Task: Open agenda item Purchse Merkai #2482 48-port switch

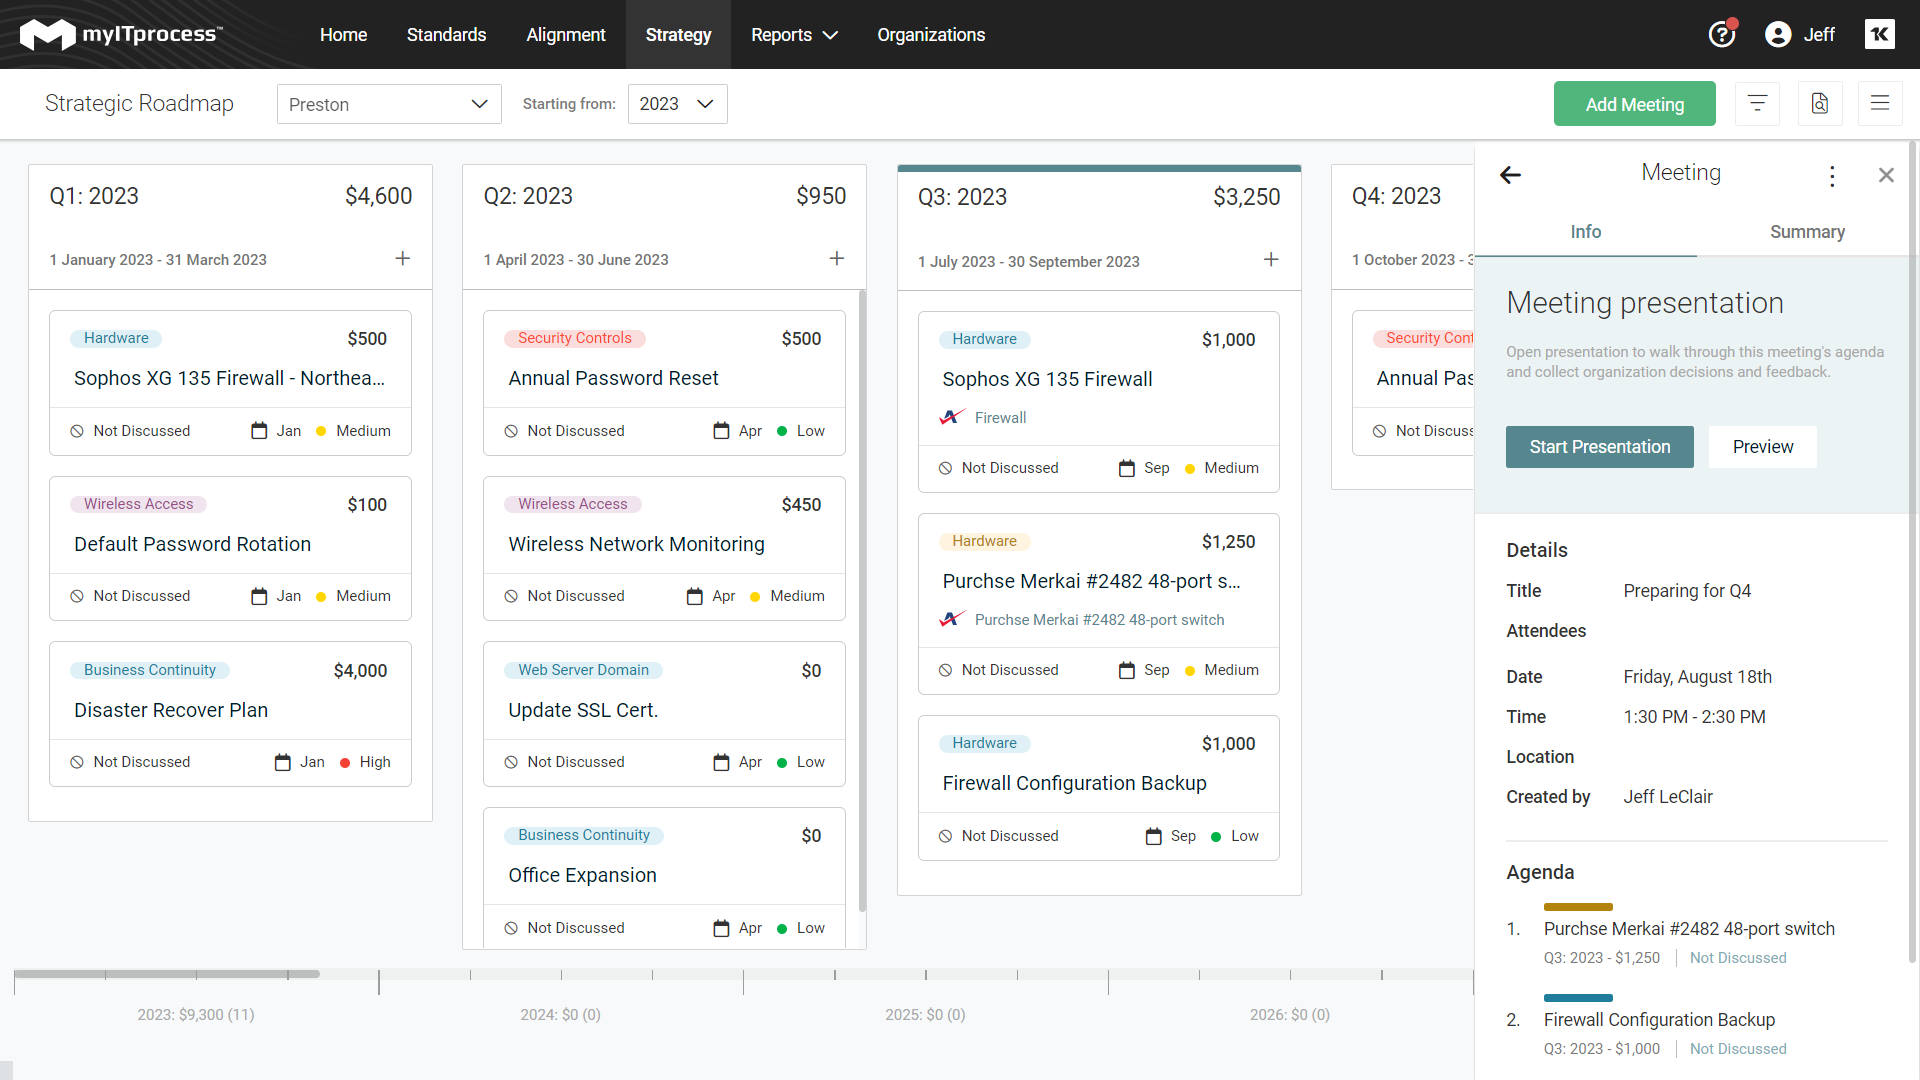Action: click(x=1689, y=929)
